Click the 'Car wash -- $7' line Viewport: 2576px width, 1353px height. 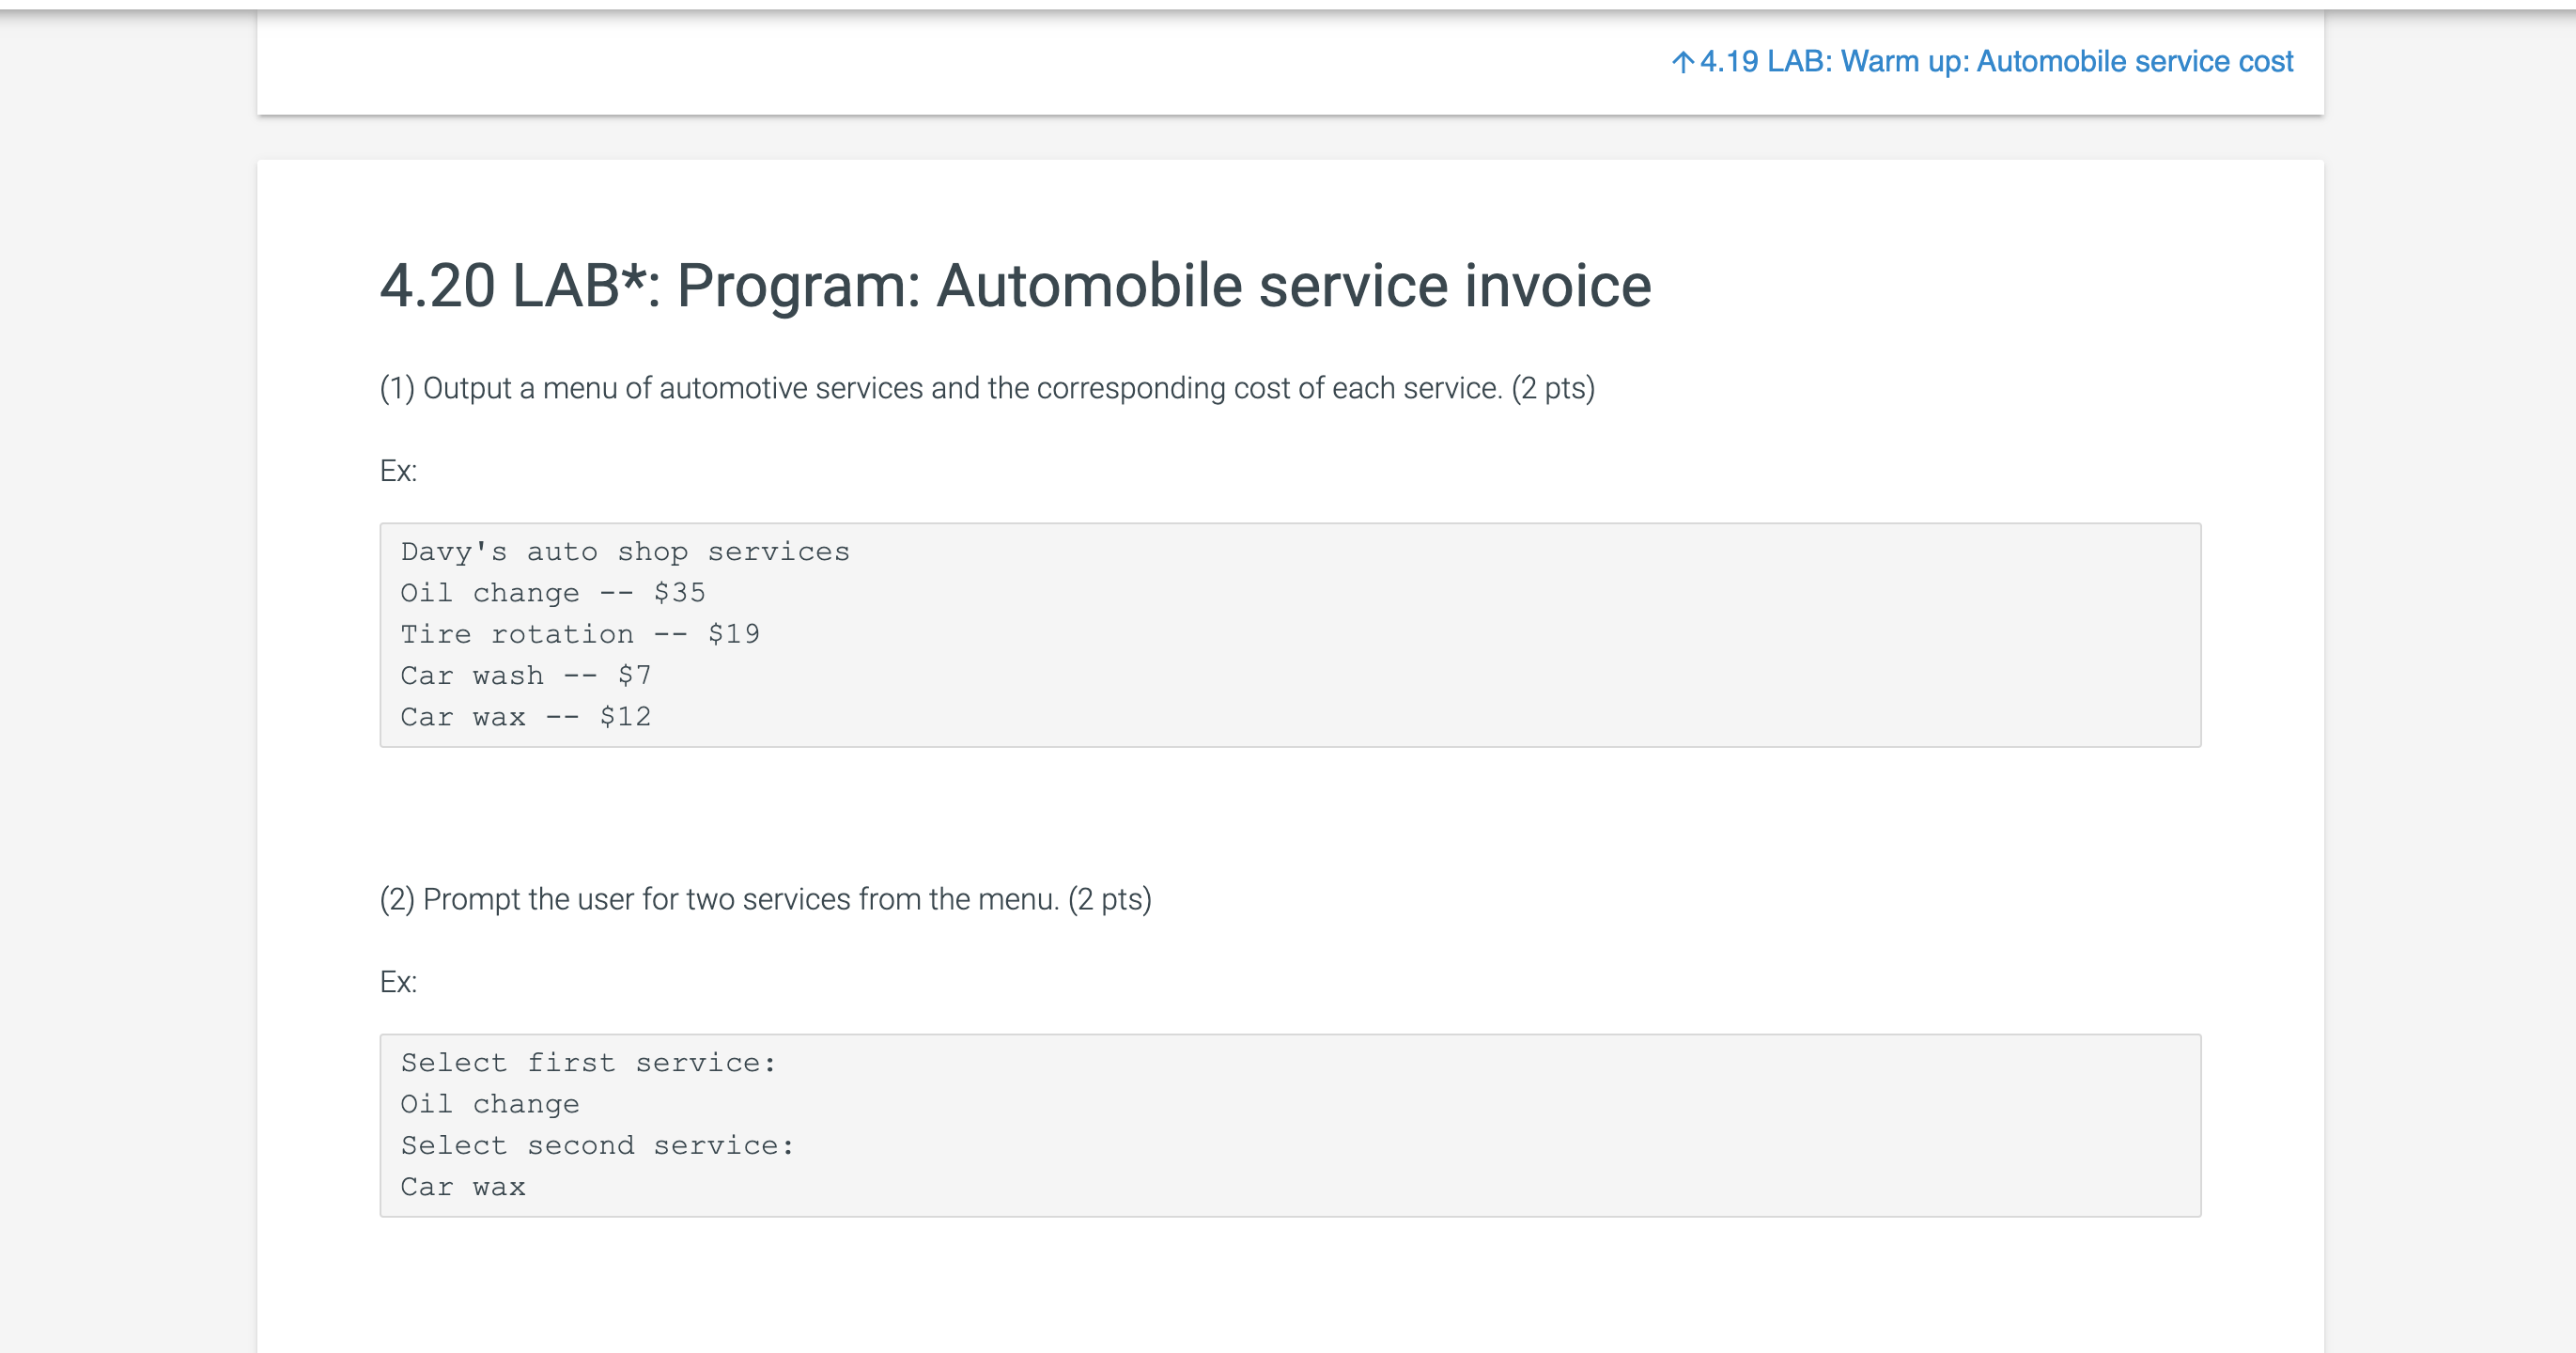tap(526, 676)
